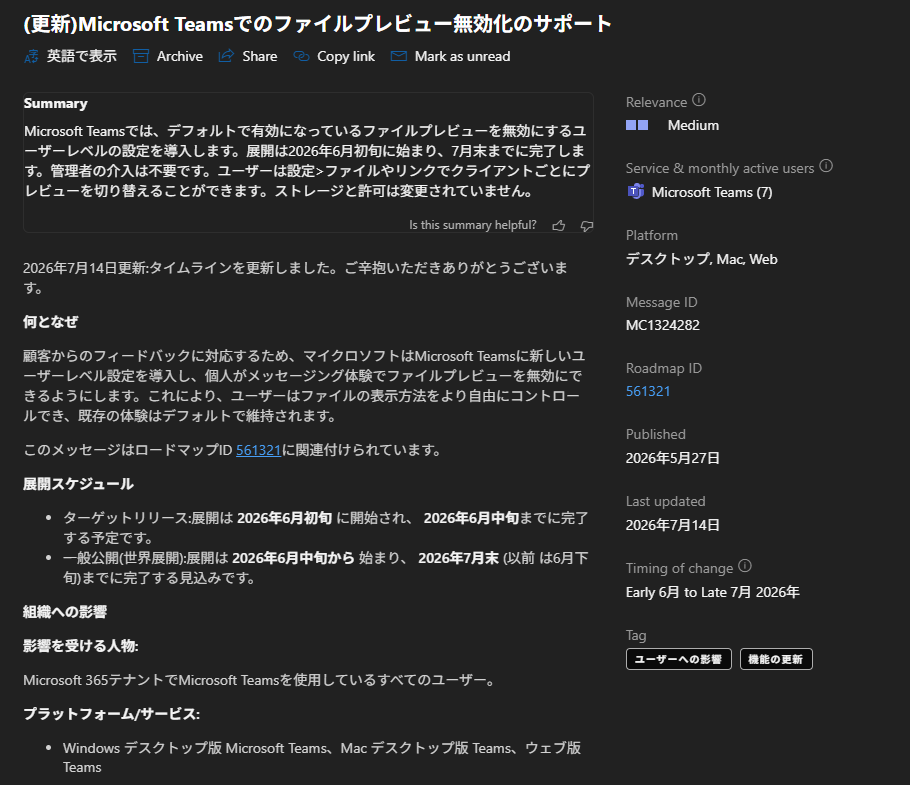Click the Share arrow icon

[226, 56]
